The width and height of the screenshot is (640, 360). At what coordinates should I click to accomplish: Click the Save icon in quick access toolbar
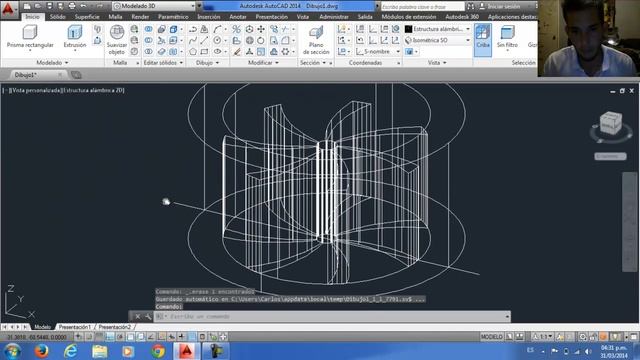click(x=49, y=6)
